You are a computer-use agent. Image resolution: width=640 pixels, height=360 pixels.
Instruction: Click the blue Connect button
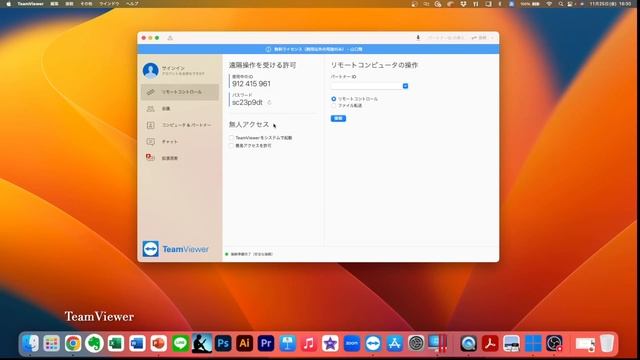[338, 118]
